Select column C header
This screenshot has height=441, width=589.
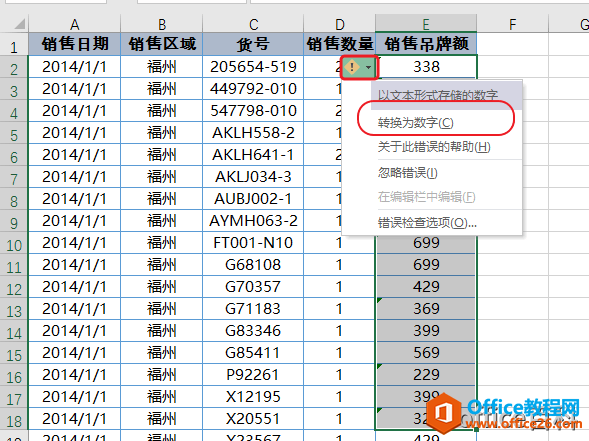(253, 24)
